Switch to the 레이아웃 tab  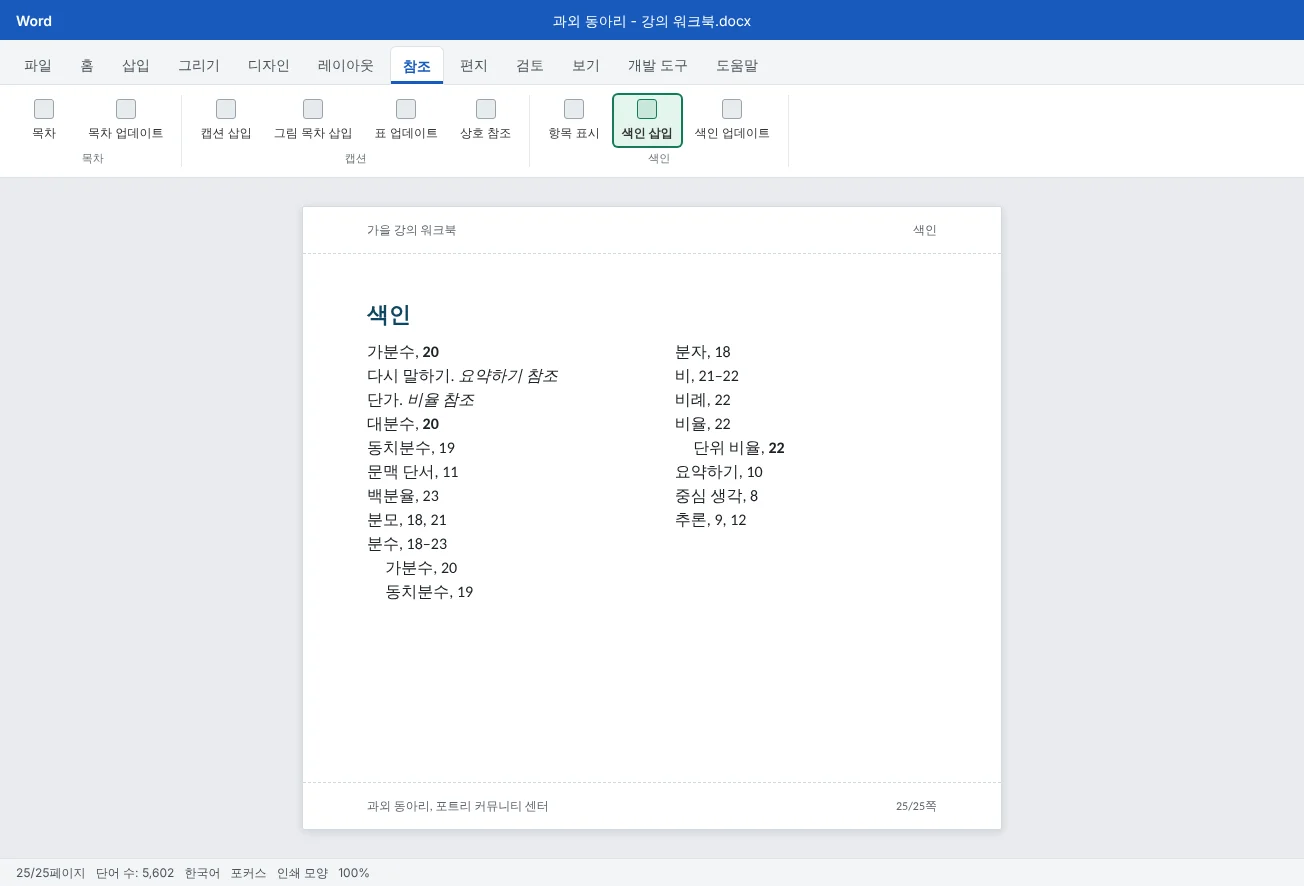tap(346, 66)
